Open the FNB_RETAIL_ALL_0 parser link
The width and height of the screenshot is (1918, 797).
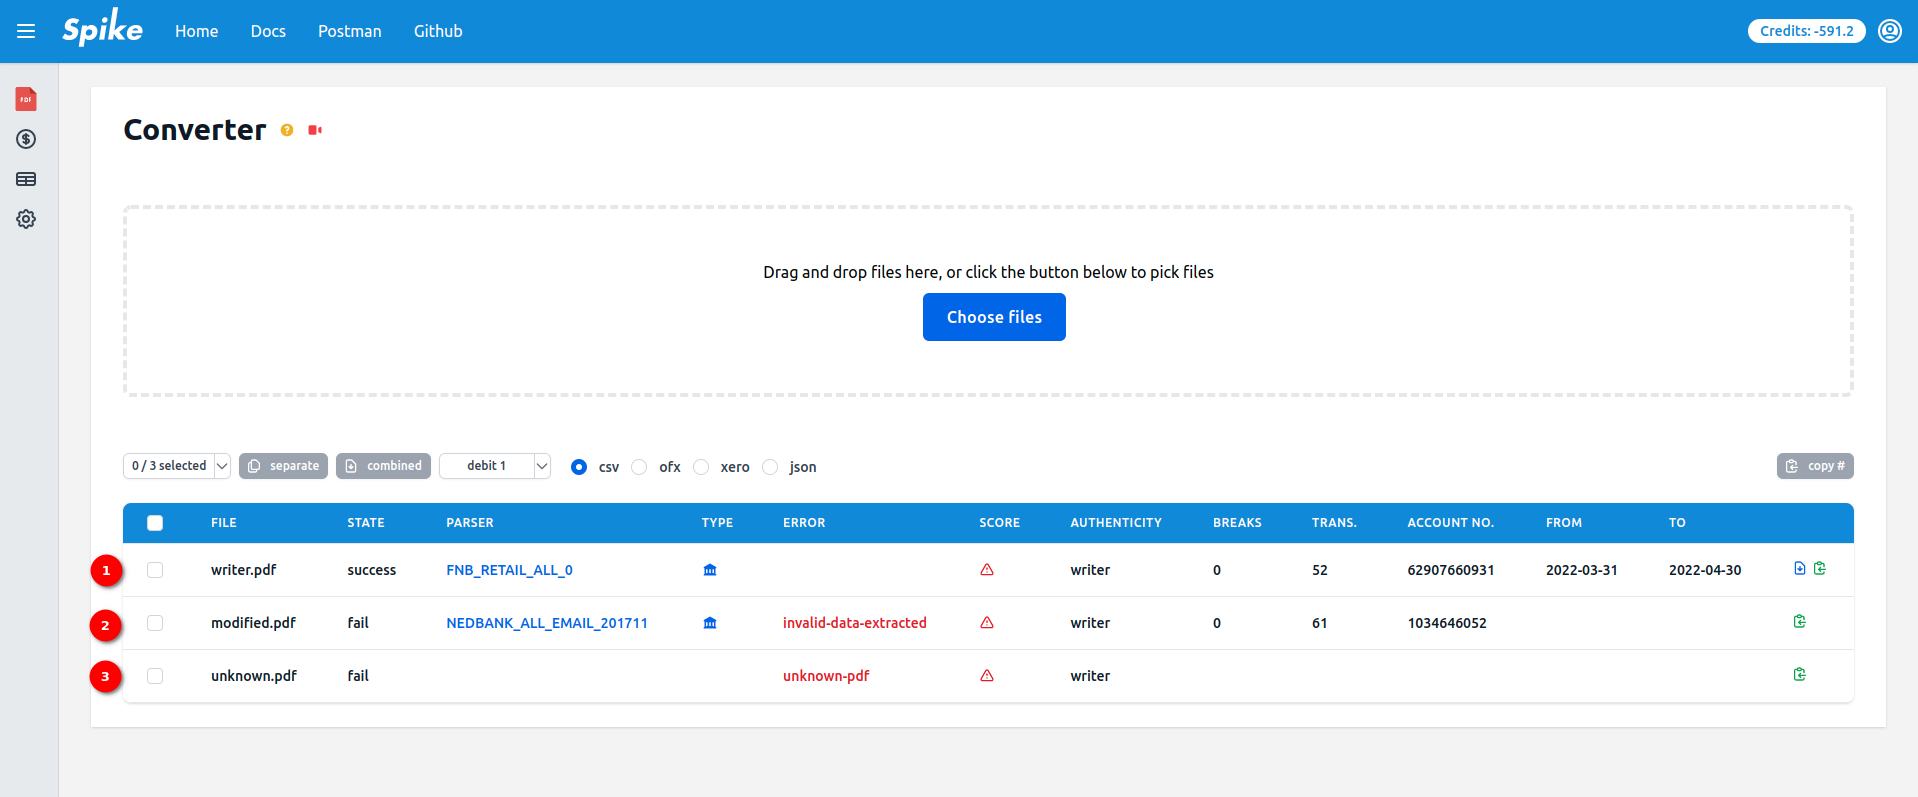(x=509, y=570)
